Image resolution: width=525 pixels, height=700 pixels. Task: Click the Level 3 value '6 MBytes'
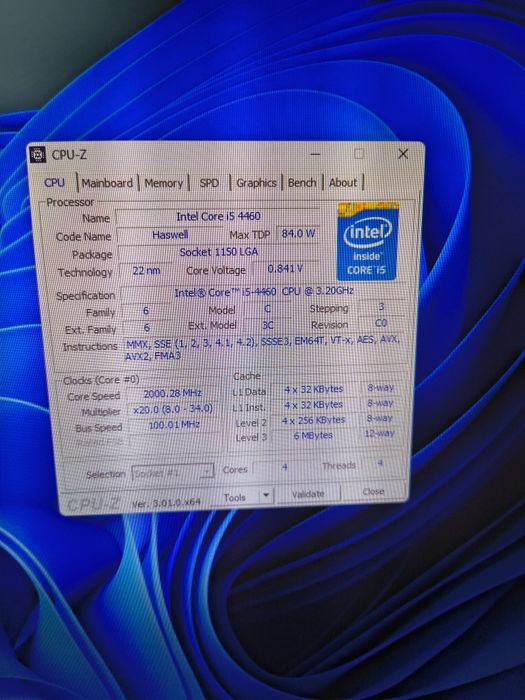pyautogui.click(x=313, y=435)
